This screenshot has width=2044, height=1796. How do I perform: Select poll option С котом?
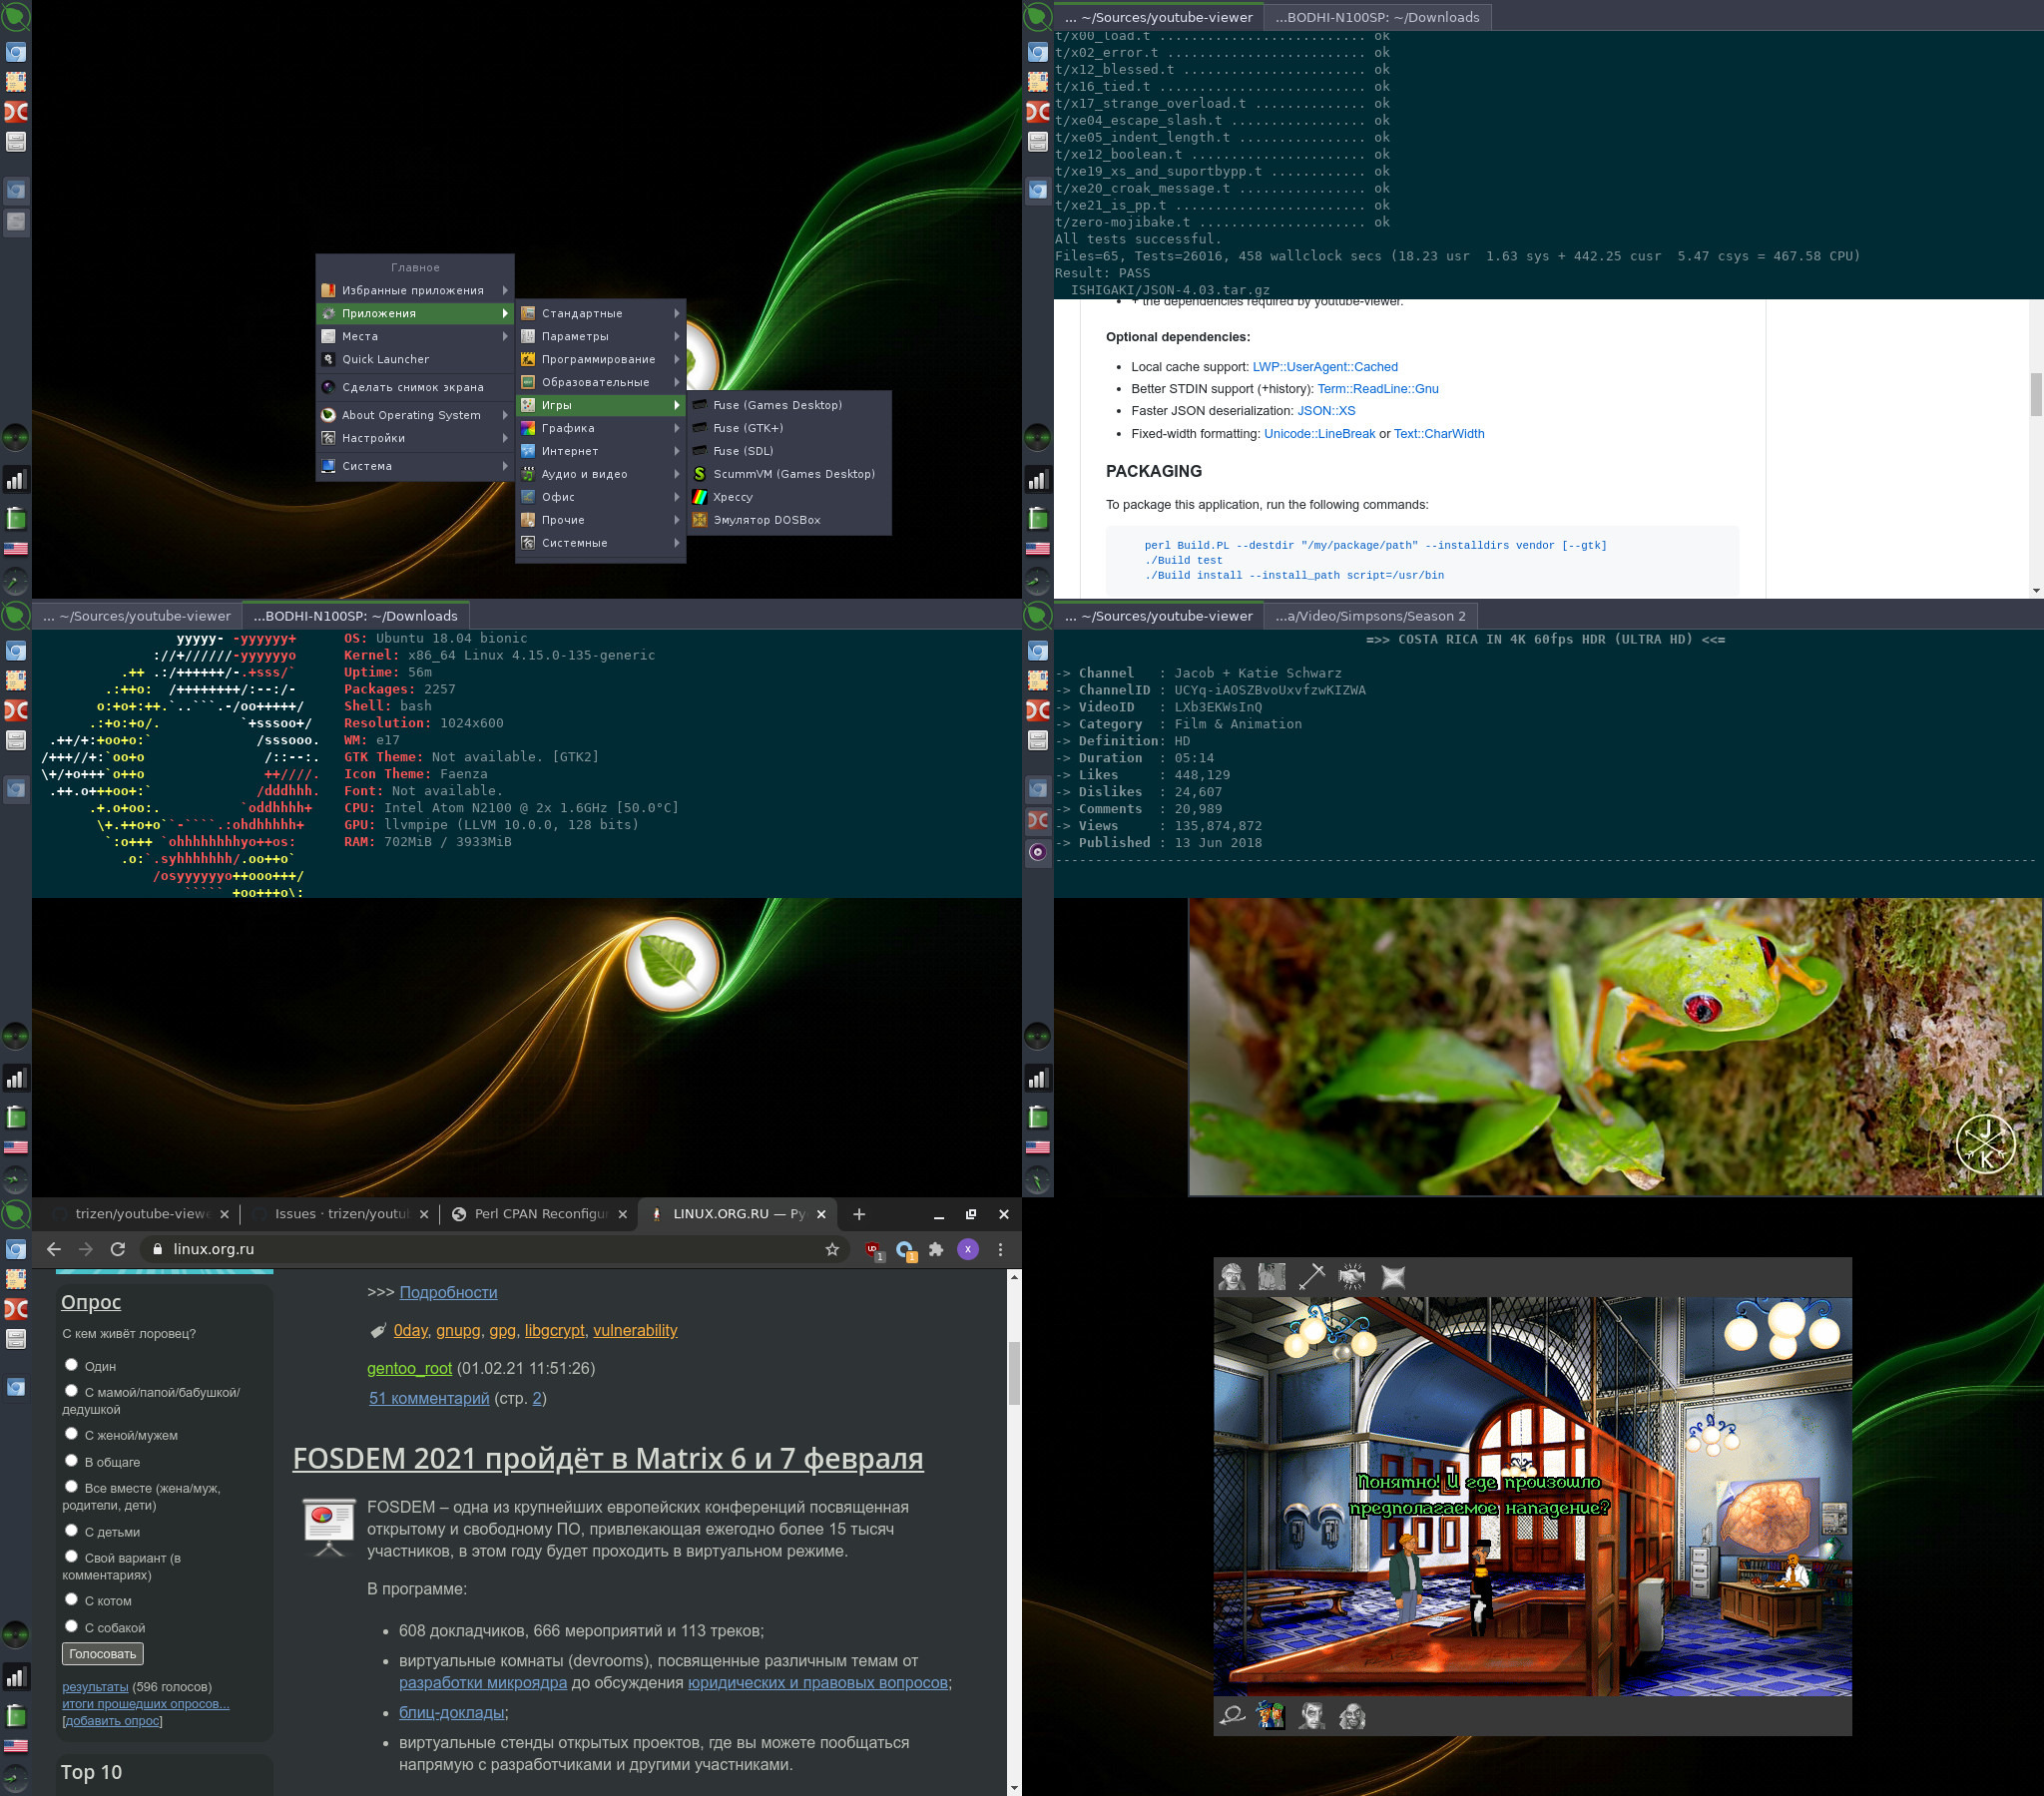click(71, 1599)
